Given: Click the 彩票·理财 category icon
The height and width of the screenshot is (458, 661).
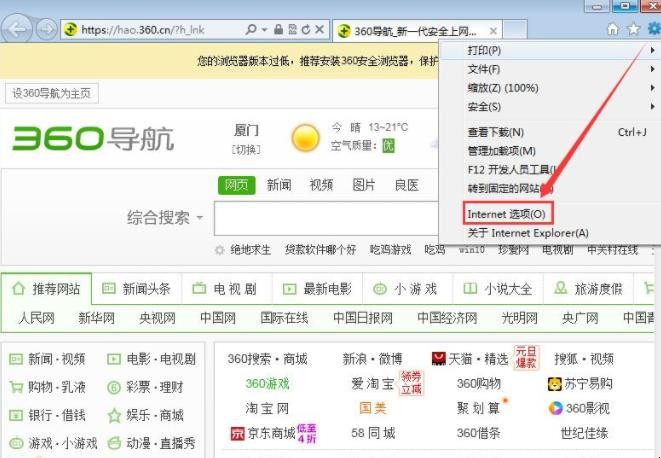Looking at the screenshot, I should pyautogui.click(x=114, y=387).
